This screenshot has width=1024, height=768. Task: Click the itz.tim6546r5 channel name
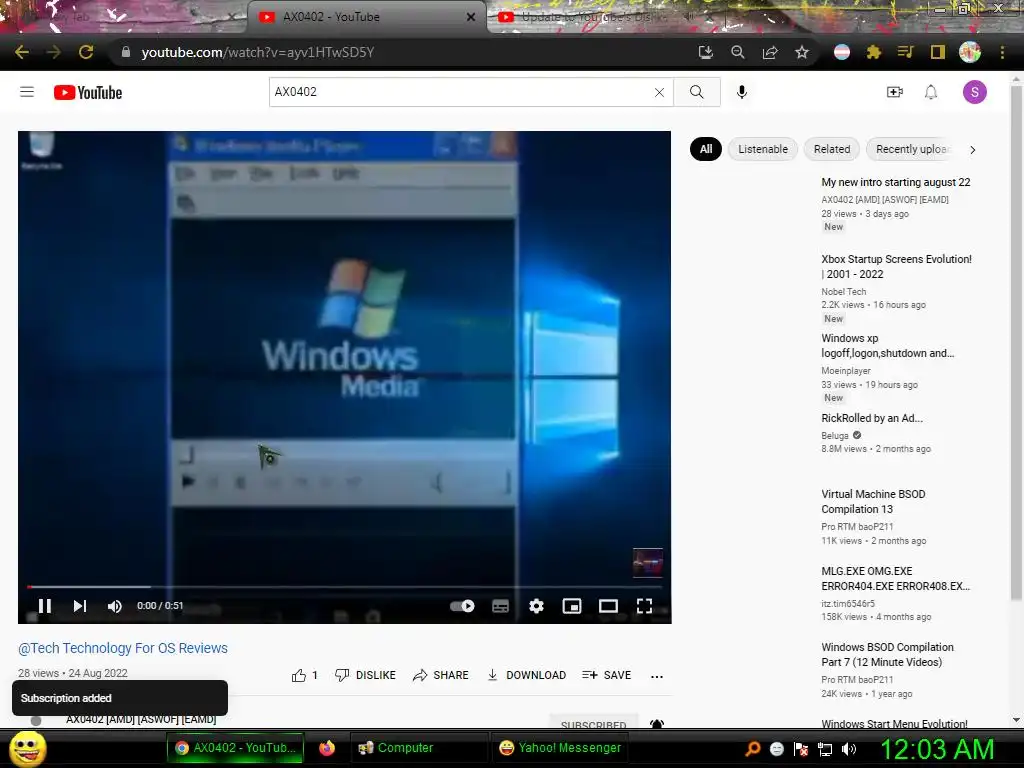(x=848, y=603)
